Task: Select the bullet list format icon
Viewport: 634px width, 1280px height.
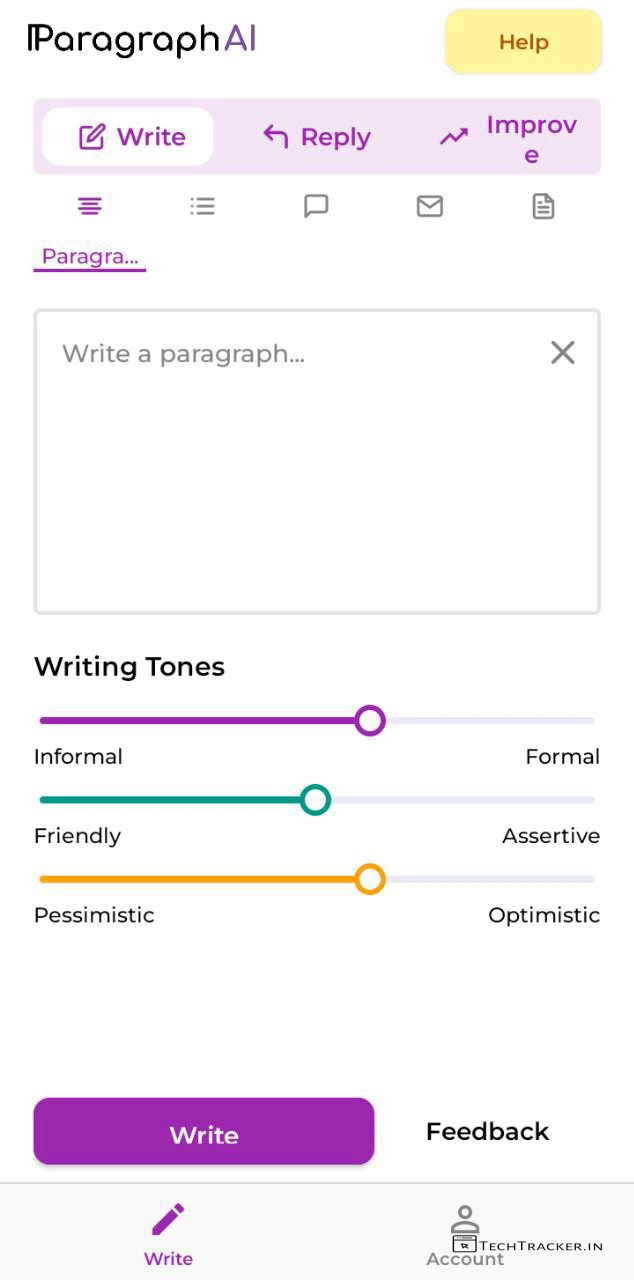Action: [x=203, y=207]
